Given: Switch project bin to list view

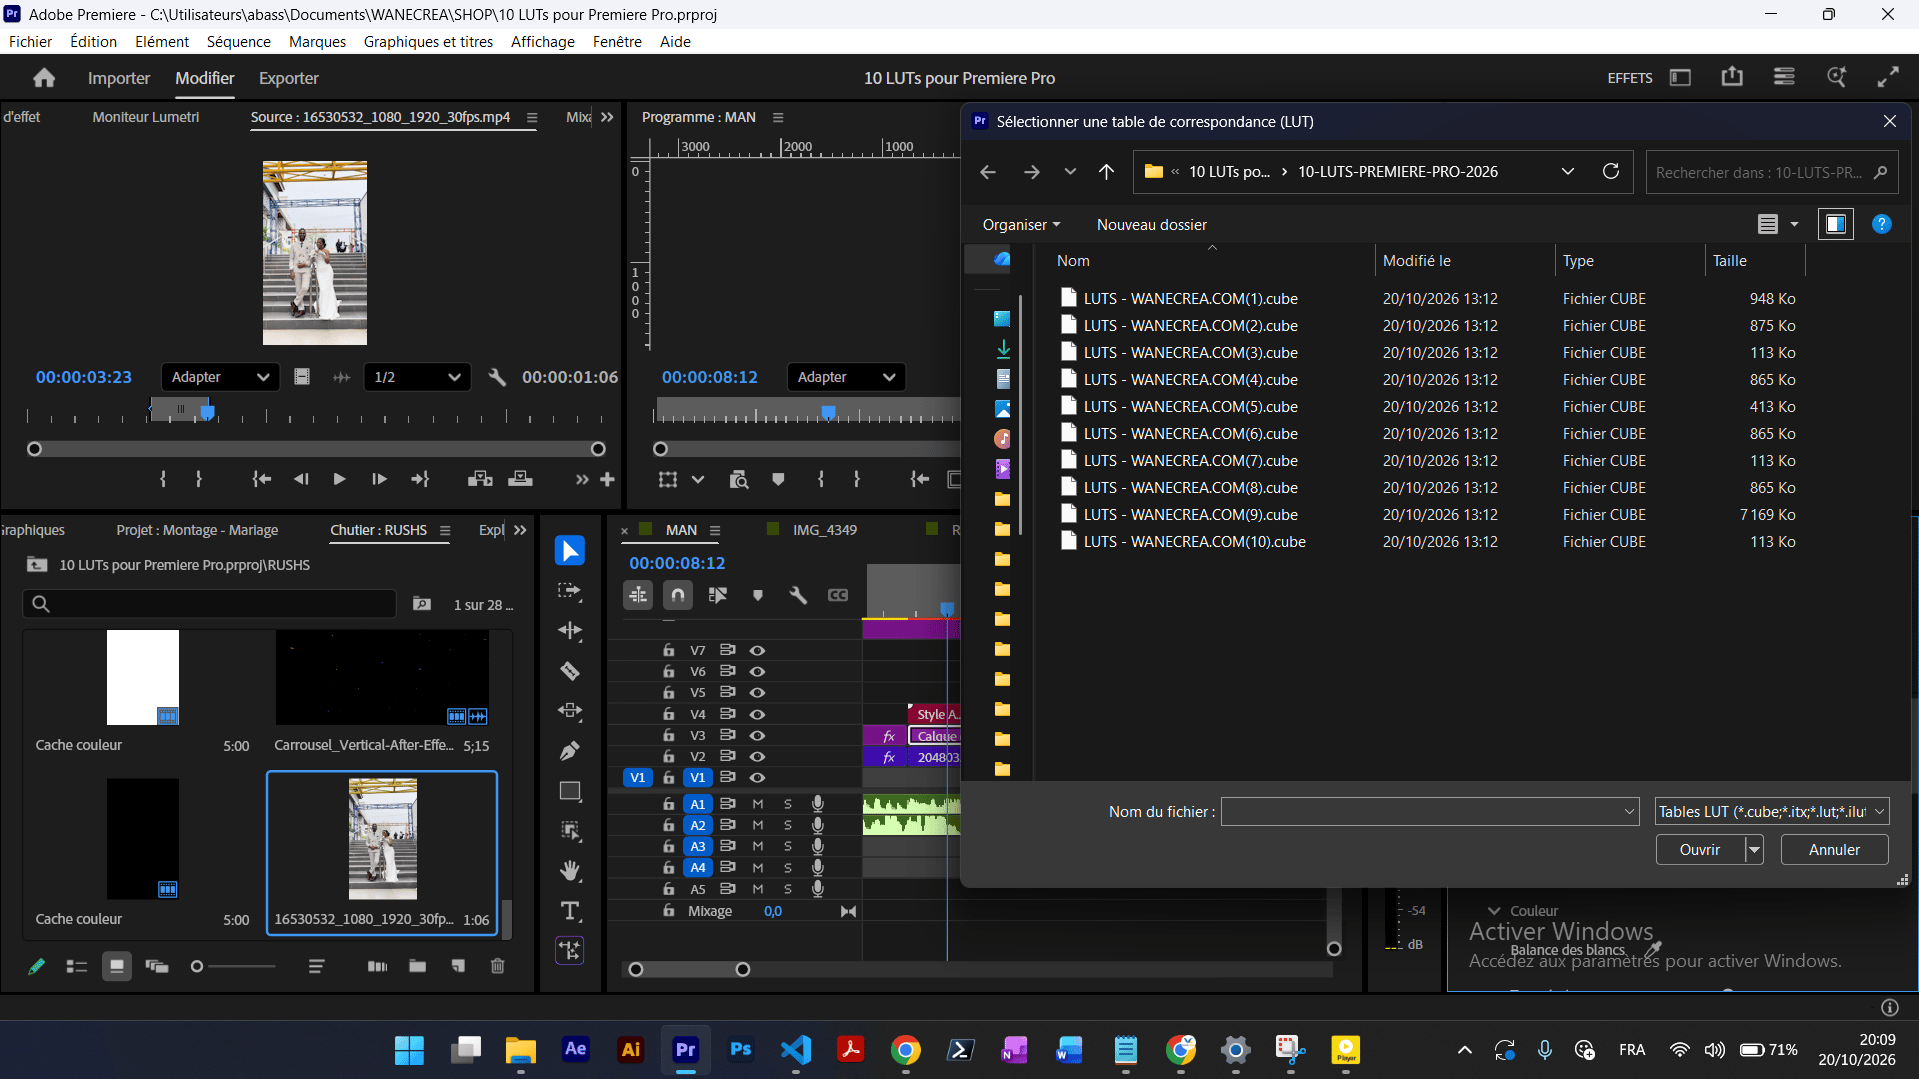Looking at the screenshot, I should coord(77,966).
